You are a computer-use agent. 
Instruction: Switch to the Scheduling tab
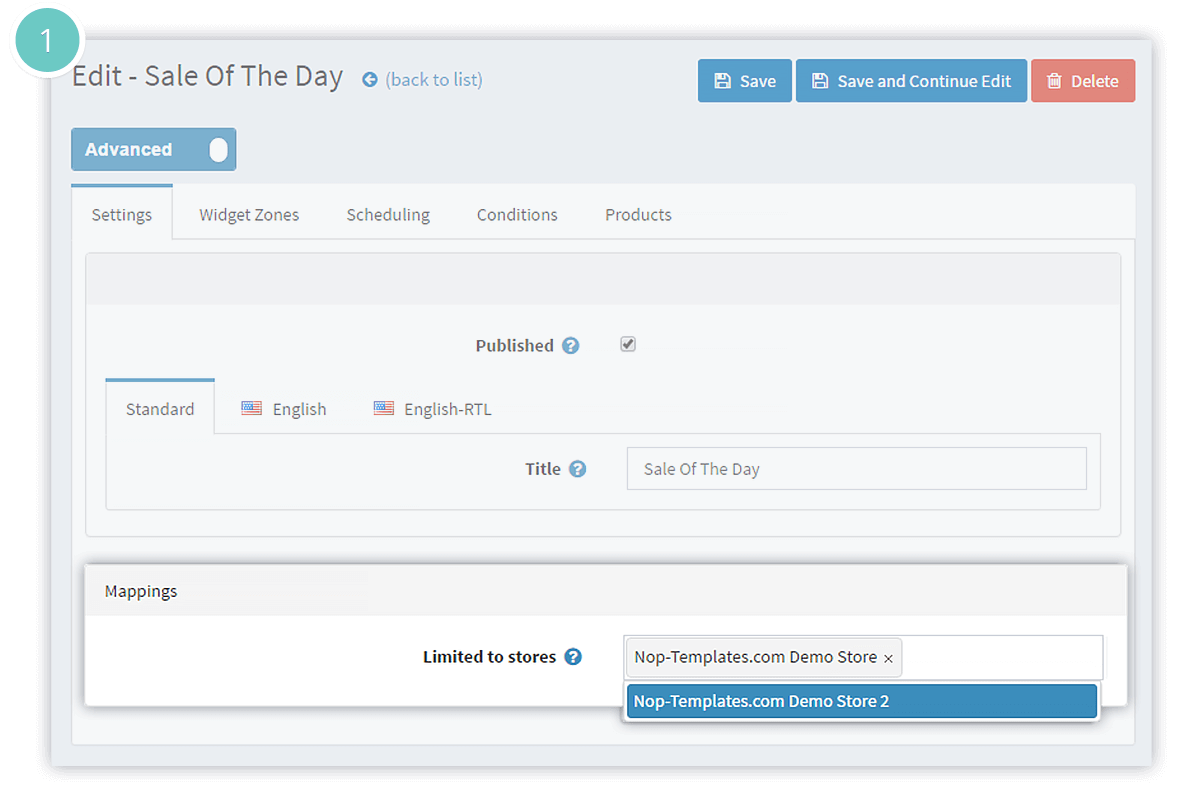click(388, 215)
